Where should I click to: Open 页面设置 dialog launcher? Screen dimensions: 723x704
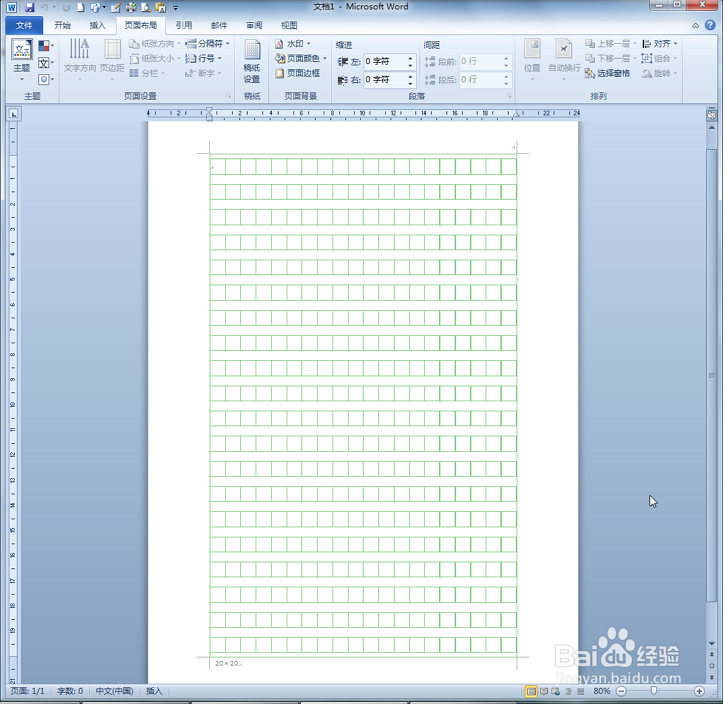coord(228,96)
